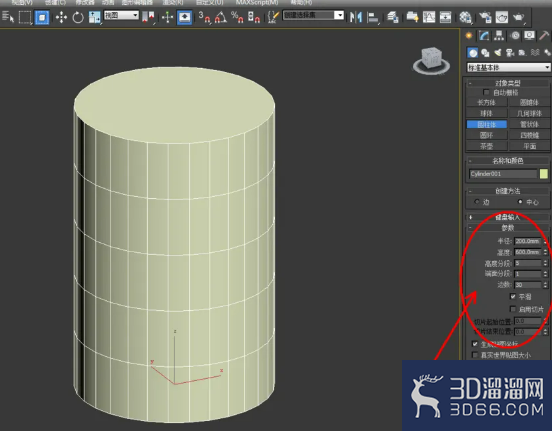Open named selection sets dropdown
This screenshot has width=552, height=431.
[x=313, y=15]
